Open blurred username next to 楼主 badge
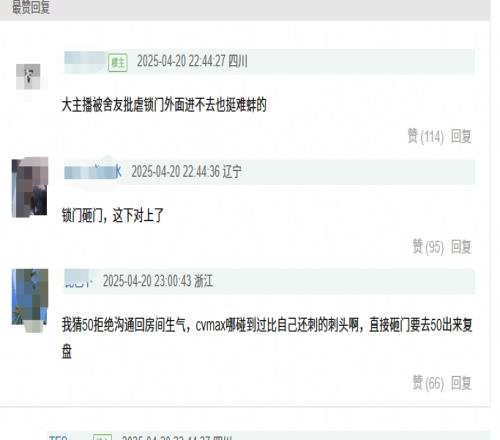This screenshot has height=440, width=500. tap(85, 62)
